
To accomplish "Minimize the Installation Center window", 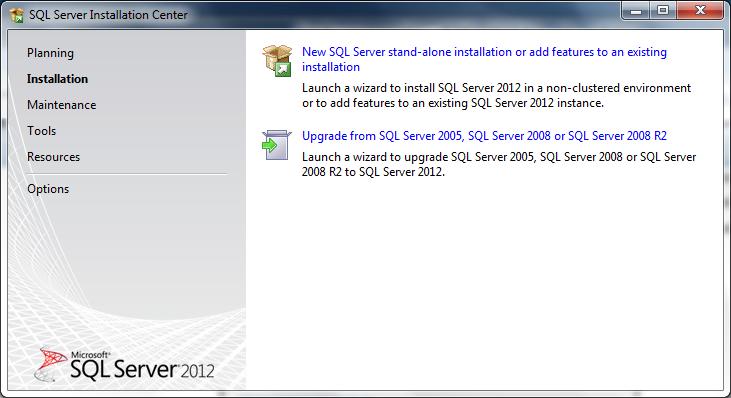I will pyautogui.click(x=635, y=11).
